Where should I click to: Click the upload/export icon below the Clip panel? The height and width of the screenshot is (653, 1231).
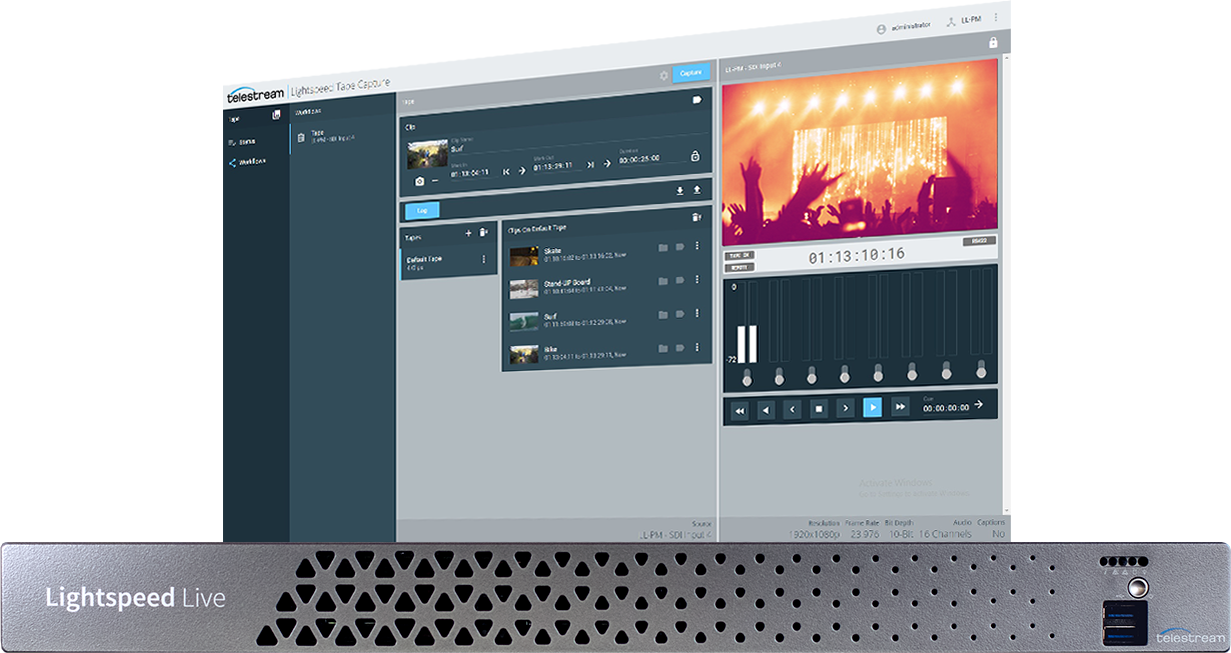(x=697, y=190)
